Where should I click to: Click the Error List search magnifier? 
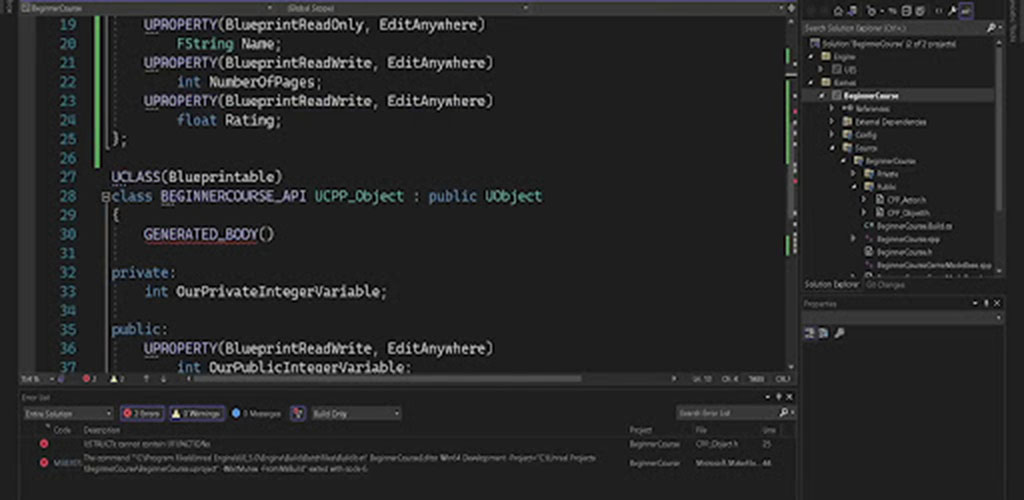(x=783, y=413)
